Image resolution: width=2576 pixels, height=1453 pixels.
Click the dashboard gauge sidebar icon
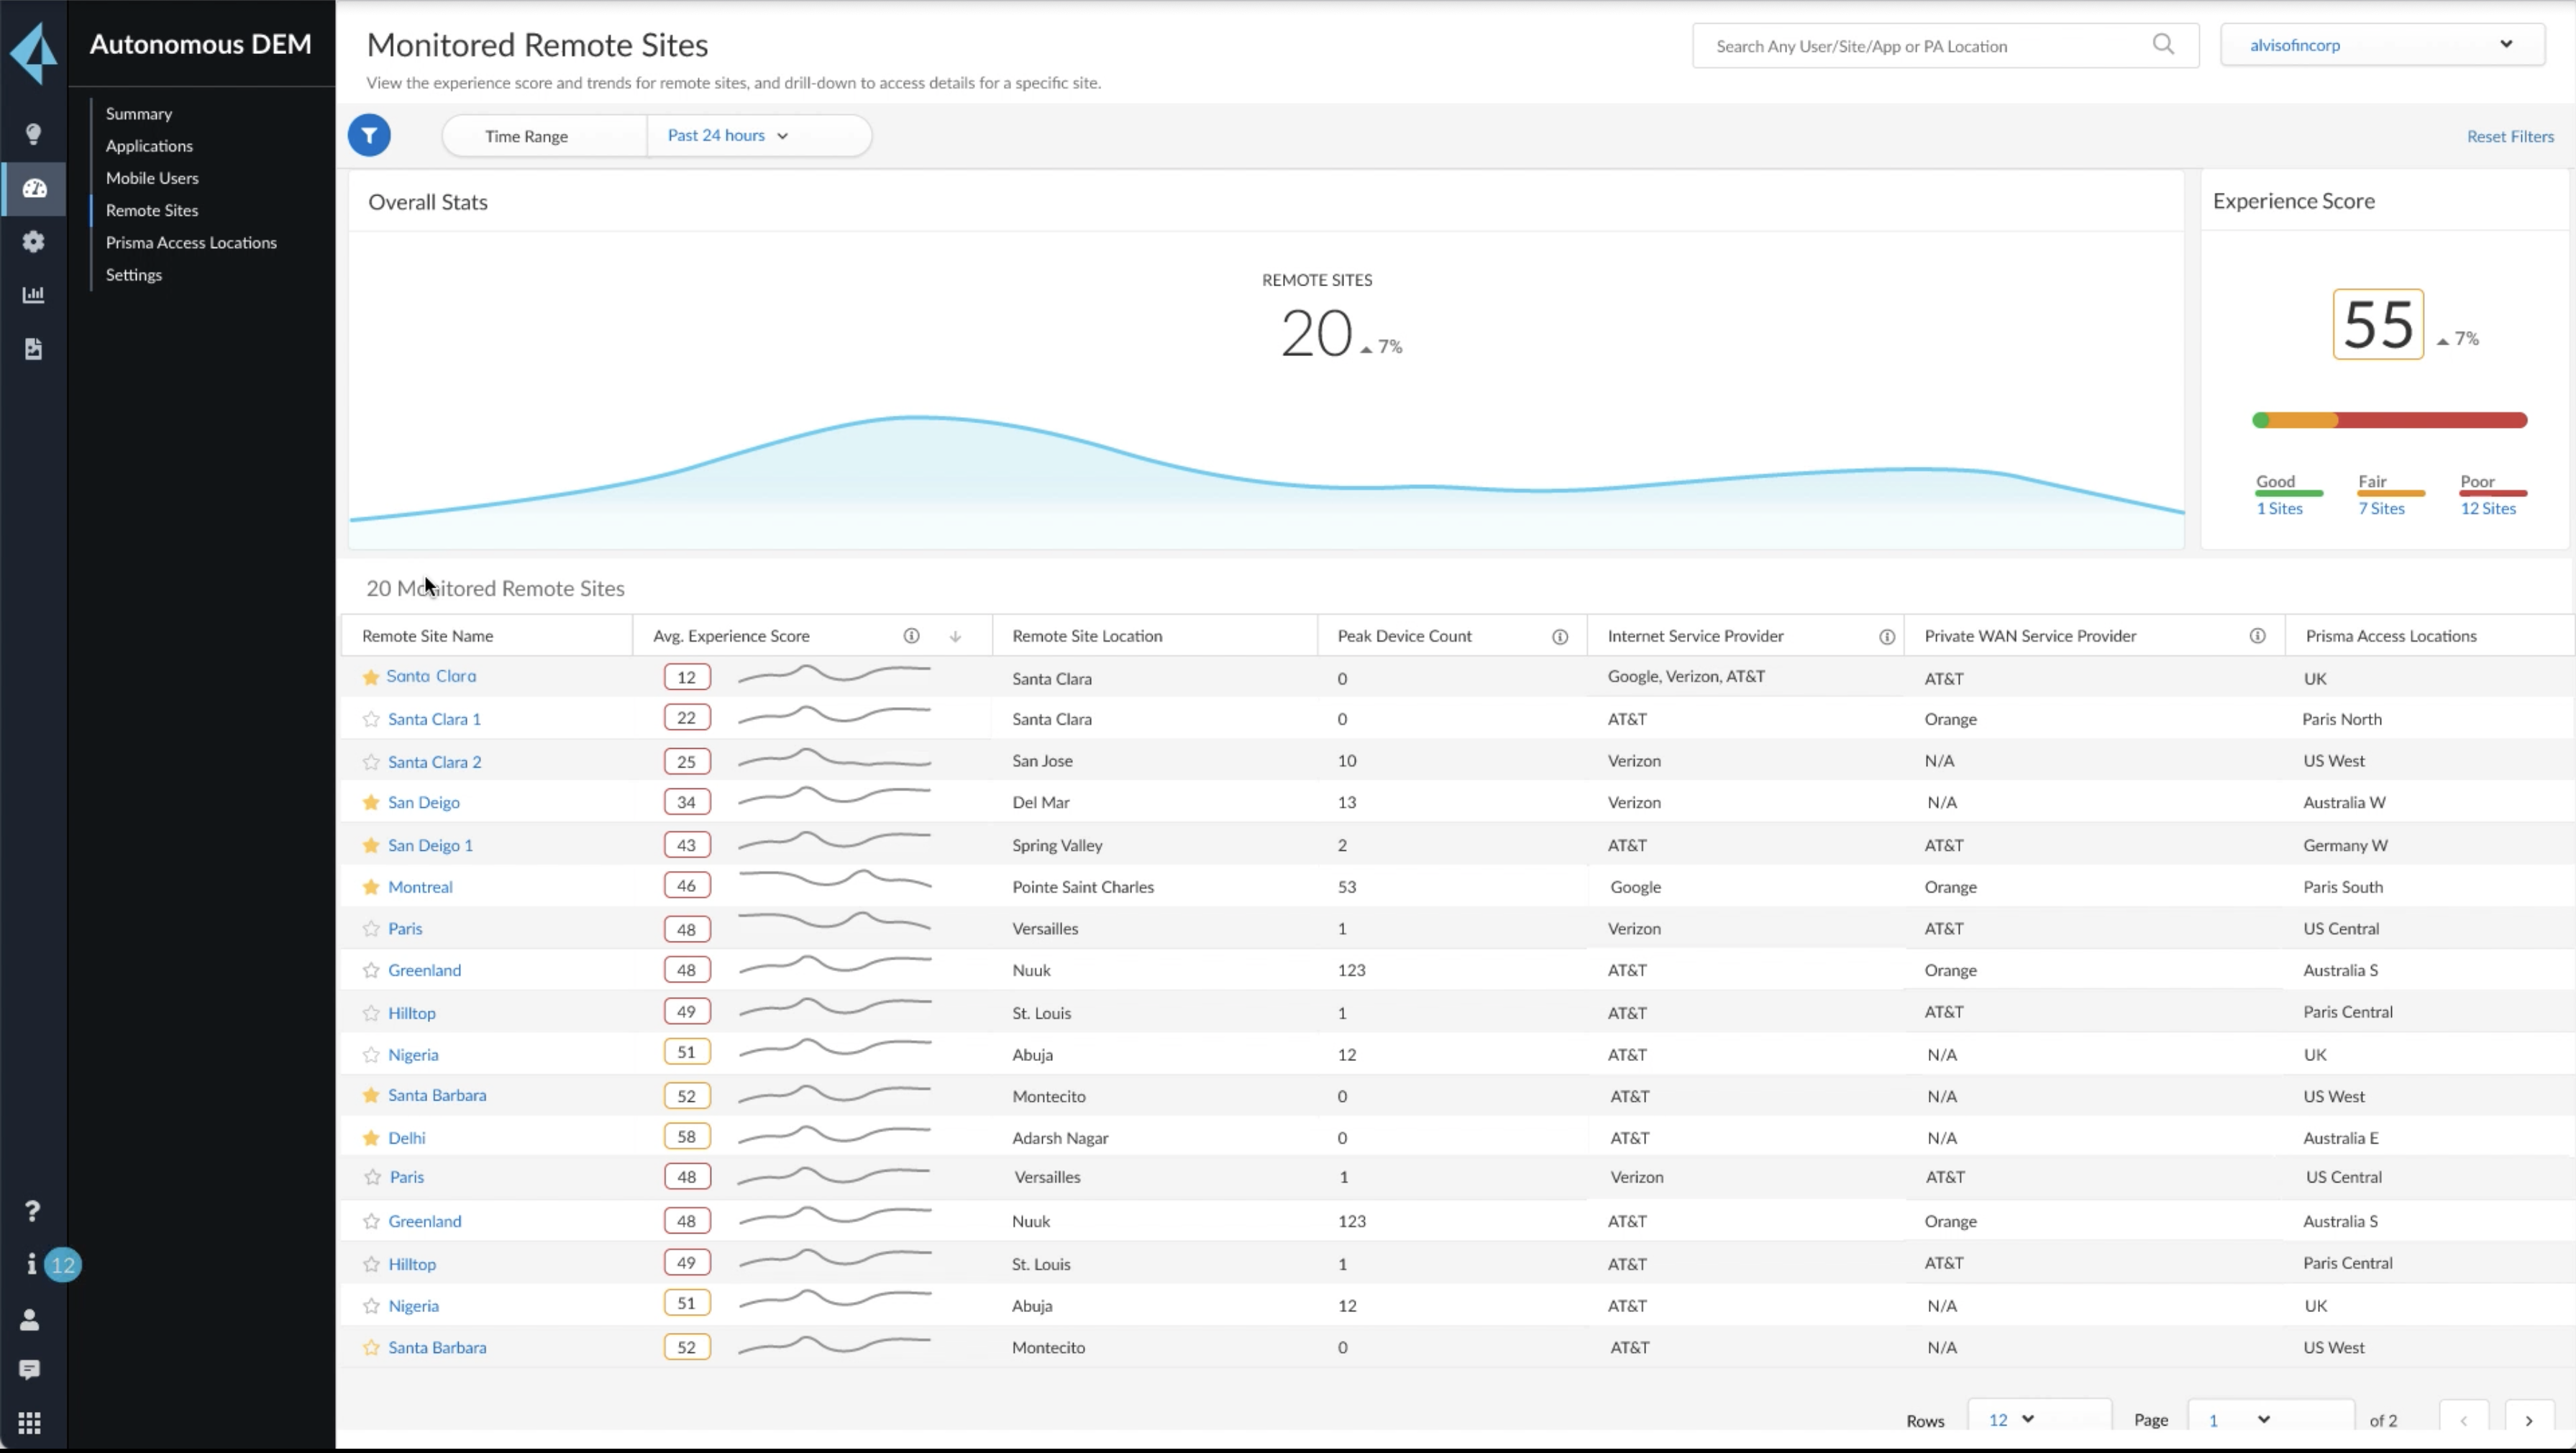point(34,188)
